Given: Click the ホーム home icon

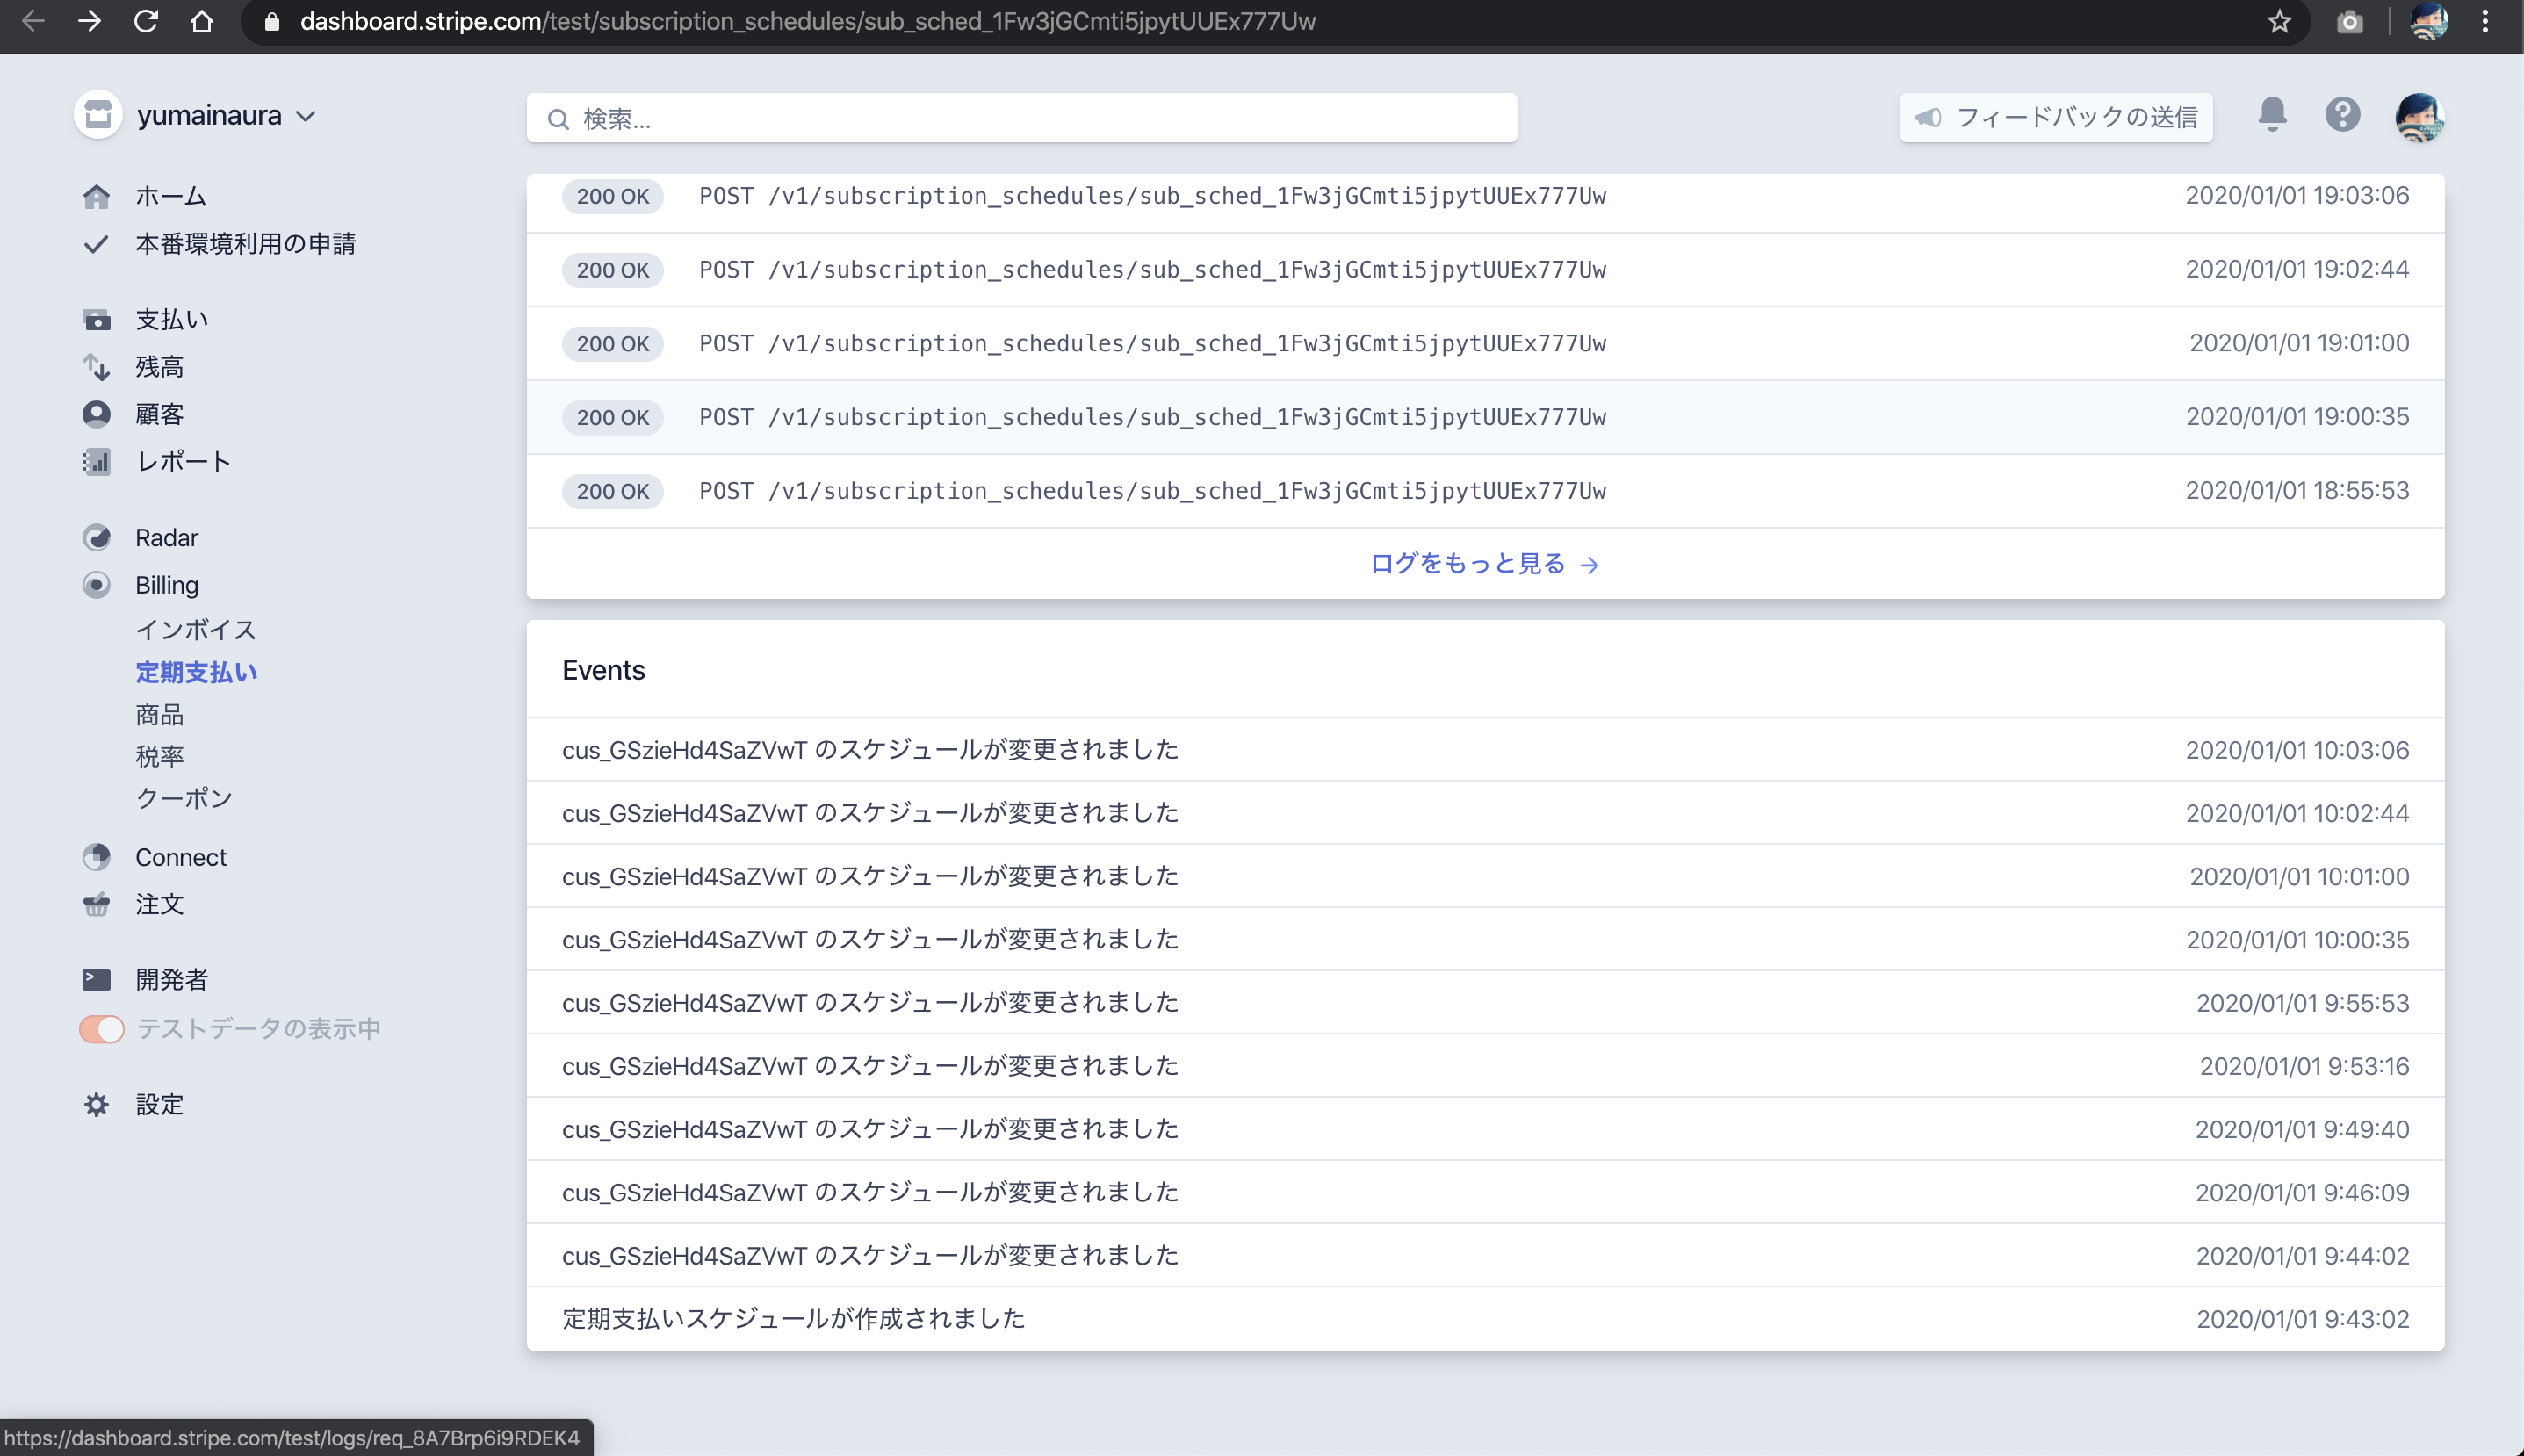Looking at the screenshot, I should 96,196.
